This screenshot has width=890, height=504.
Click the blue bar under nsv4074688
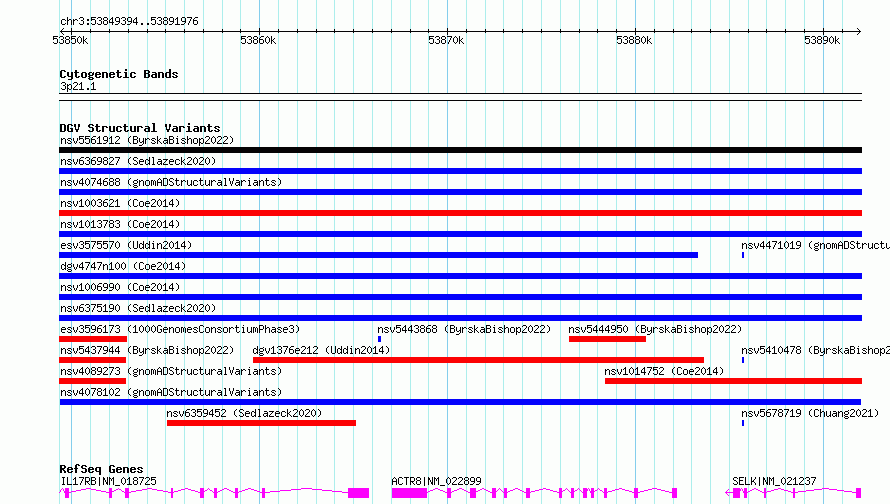point(460,192)
